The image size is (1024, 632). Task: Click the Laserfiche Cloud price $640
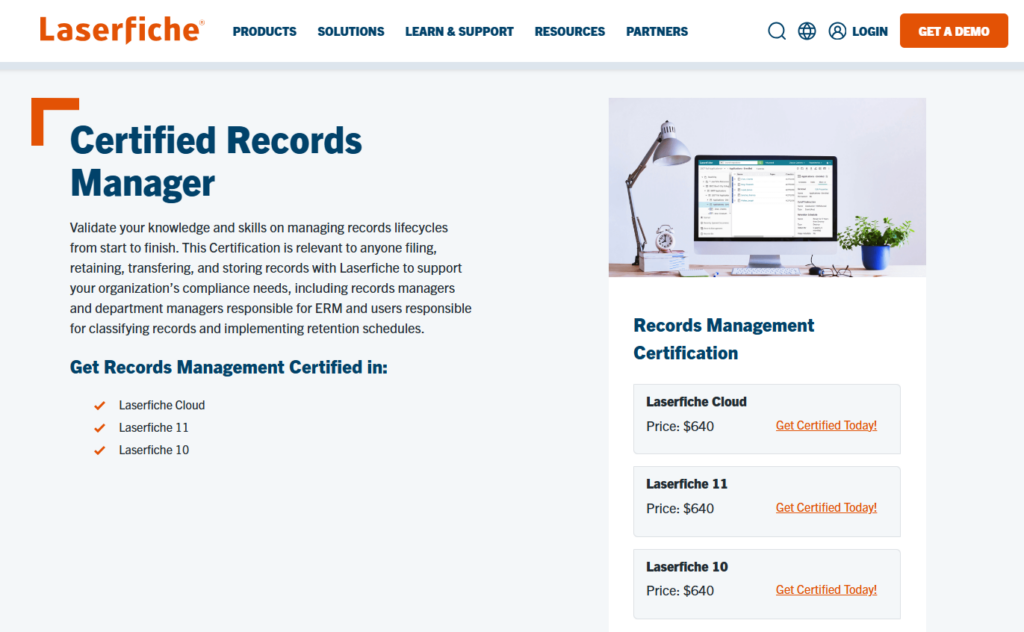click(x=680, y=426)
